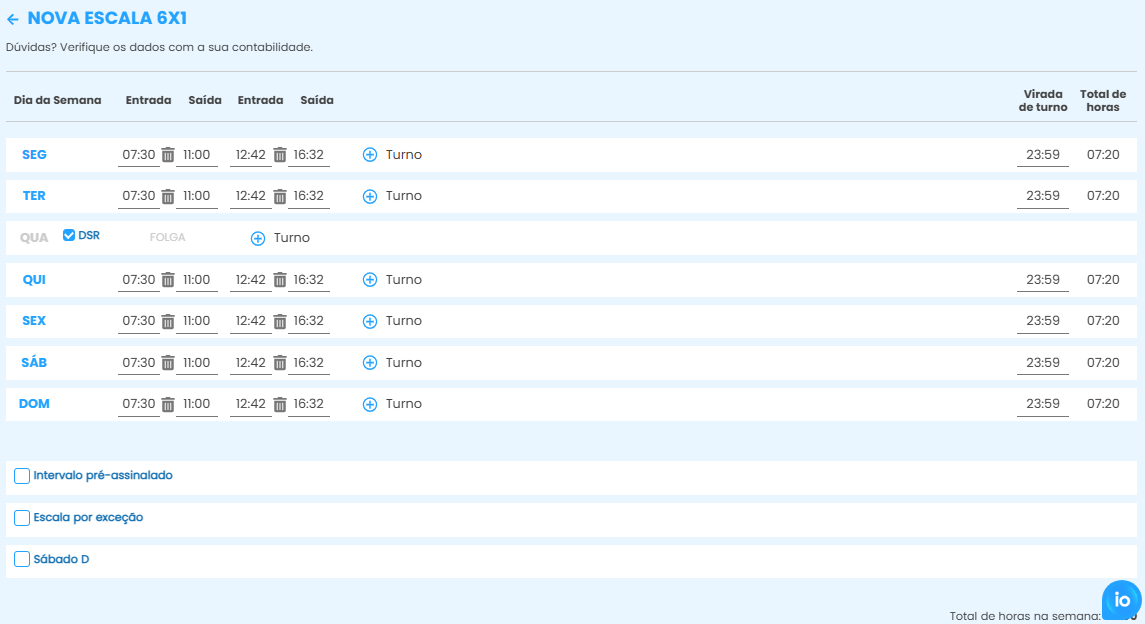Add a Turno to the DOM row
Viewport: 1145px width, 624px height.
370,404
